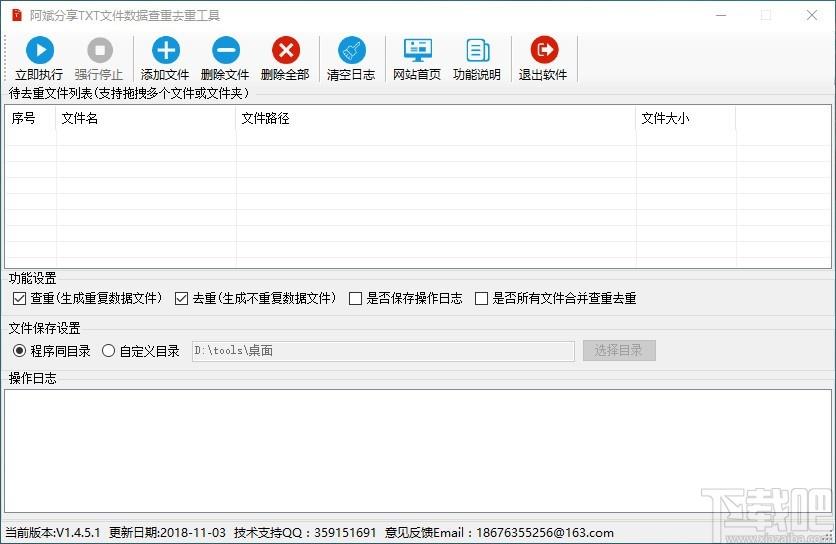Enable 是否保存操作日志 checkbox

(355, 298)
